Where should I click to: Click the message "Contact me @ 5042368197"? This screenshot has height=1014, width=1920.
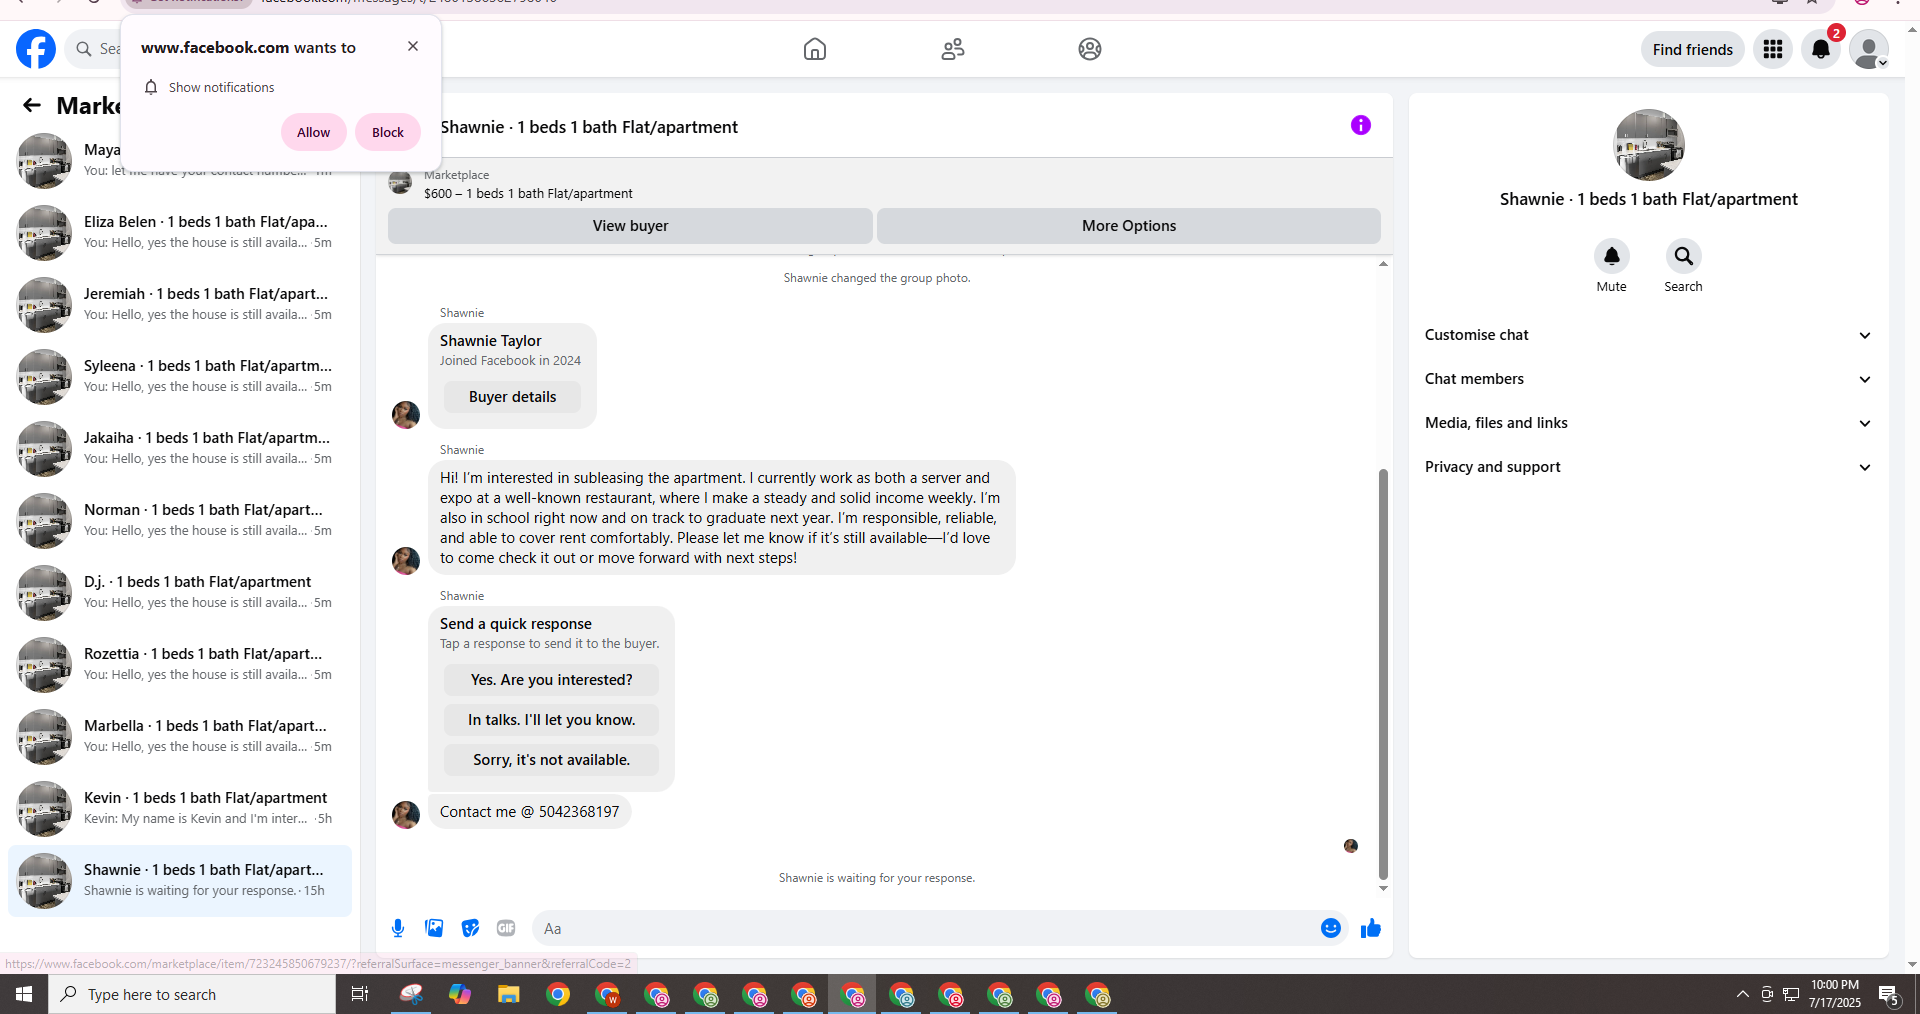[x=530, y=812]
